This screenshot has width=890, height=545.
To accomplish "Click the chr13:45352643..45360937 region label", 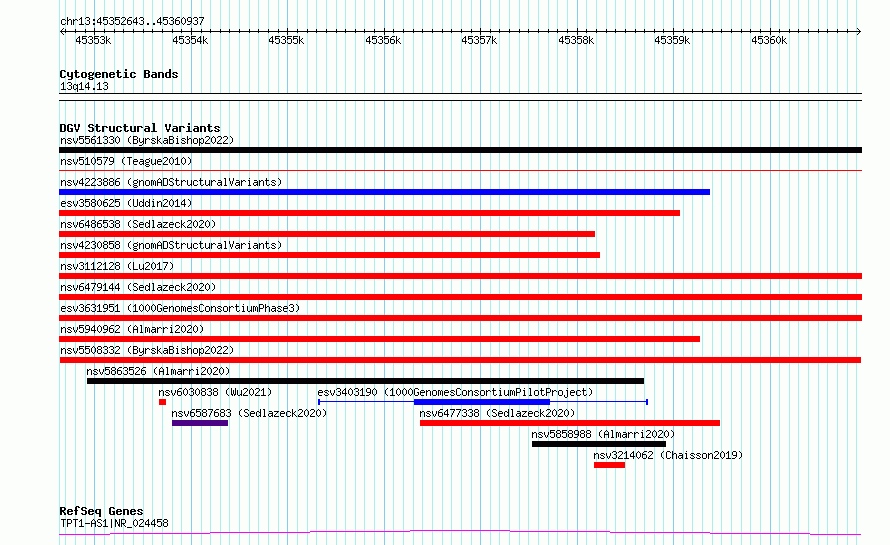I will coord(132,22).
